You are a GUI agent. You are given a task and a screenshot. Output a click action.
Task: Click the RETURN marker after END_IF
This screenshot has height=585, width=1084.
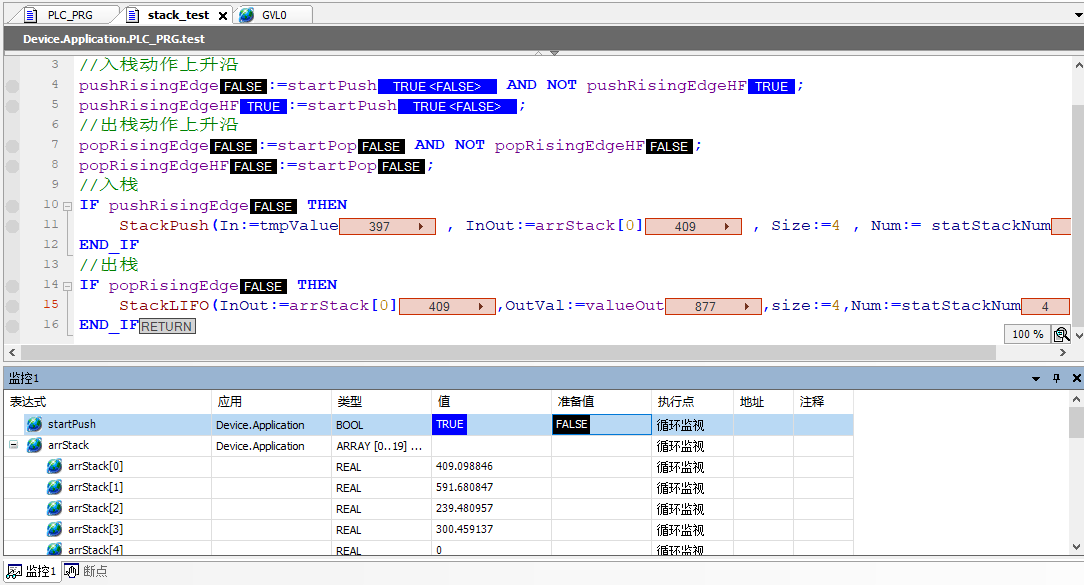pyautogui.click(x=167, y=326)
